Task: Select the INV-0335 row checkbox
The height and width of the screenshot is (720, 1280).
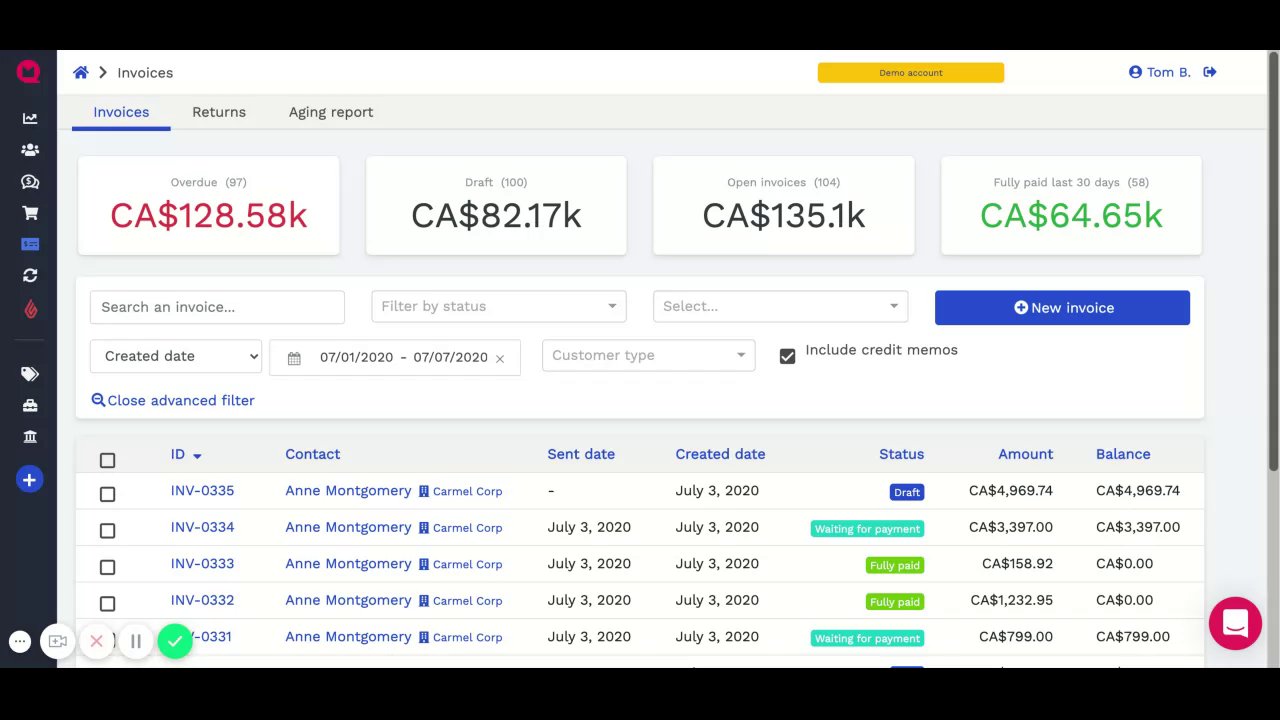Action: tap(108, 494)
